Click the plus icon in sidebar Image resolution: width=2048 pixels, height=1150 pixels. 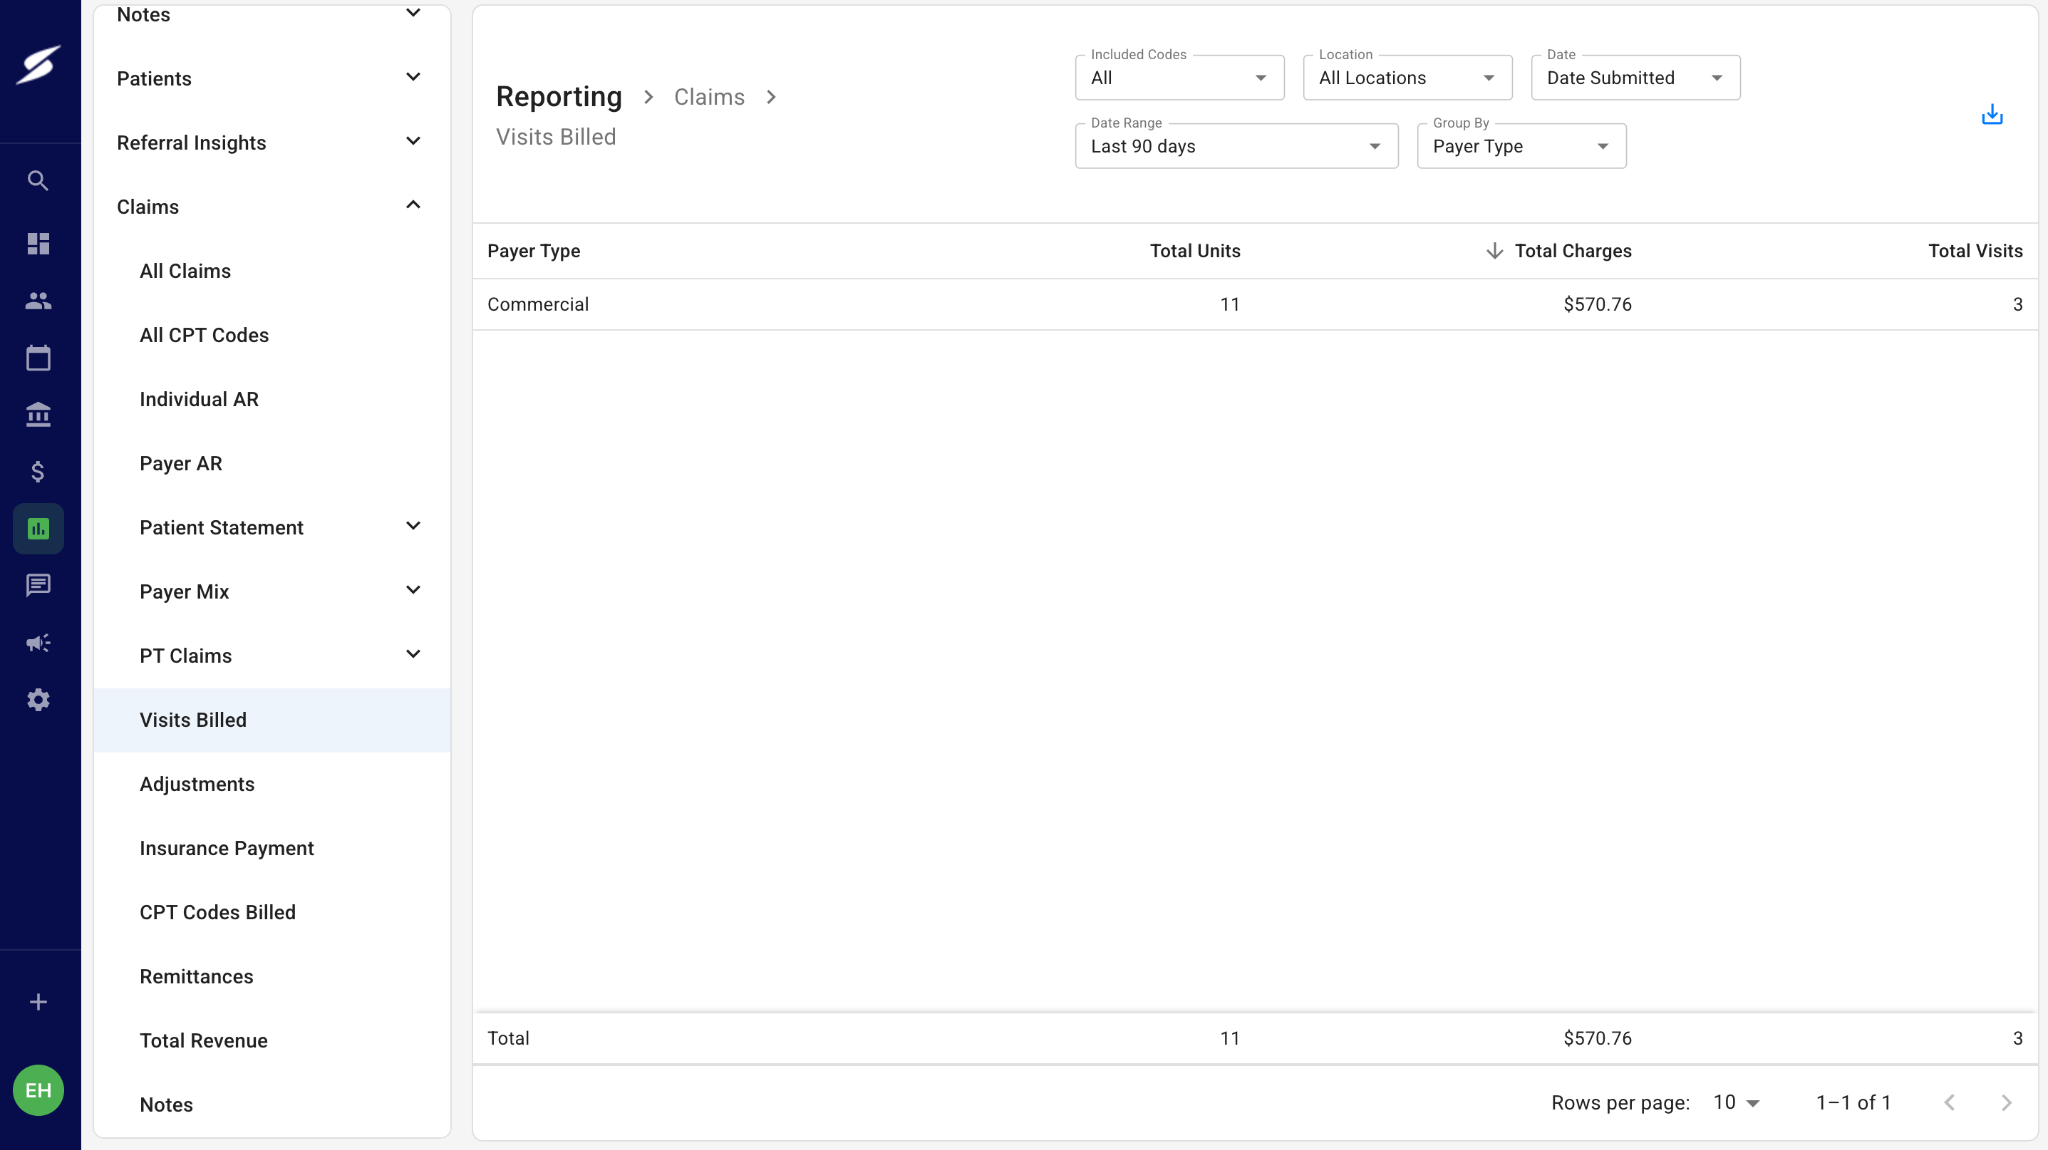point(38,1002)
